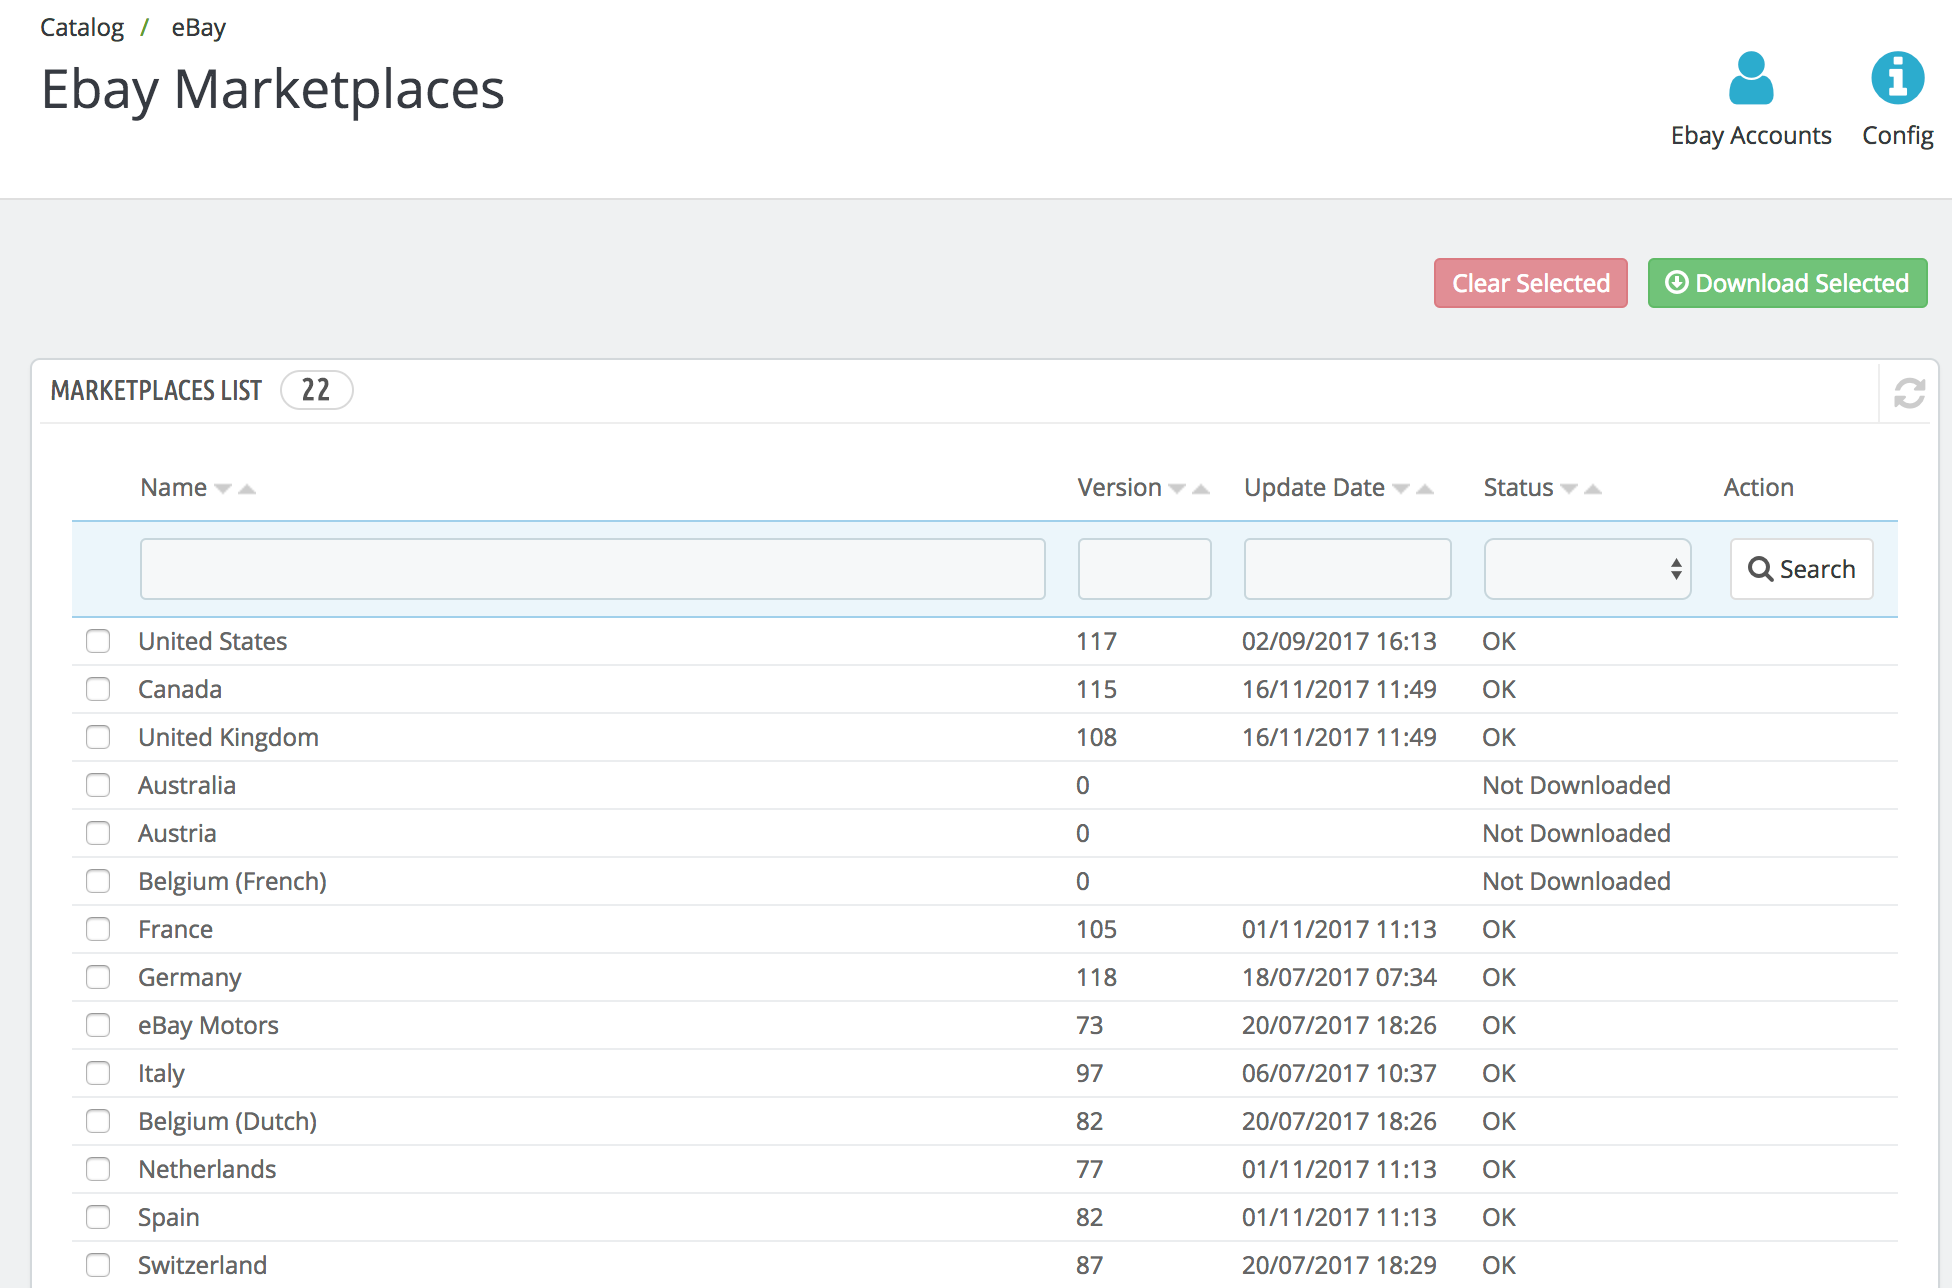Select Belgium (French) checkbox

pyautogui.click(x=98, y=881)
